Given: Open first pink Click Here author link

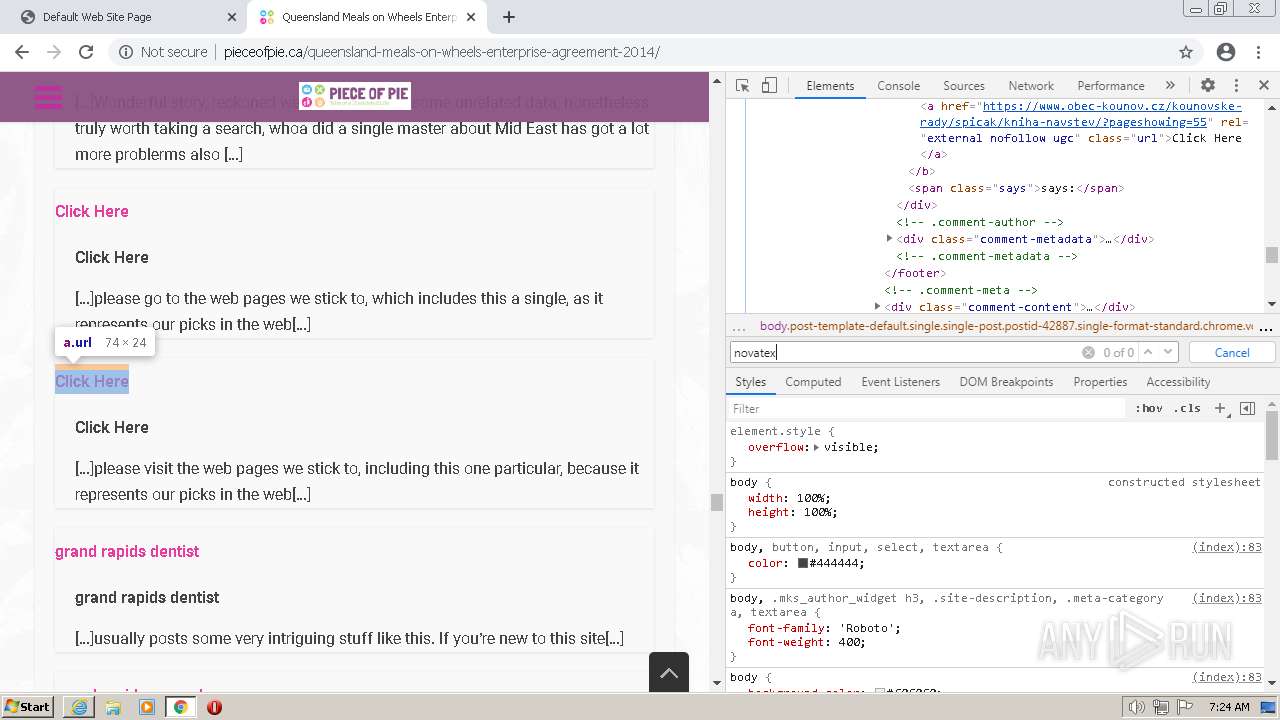Looking at the screenshot, I should (92, 211).
